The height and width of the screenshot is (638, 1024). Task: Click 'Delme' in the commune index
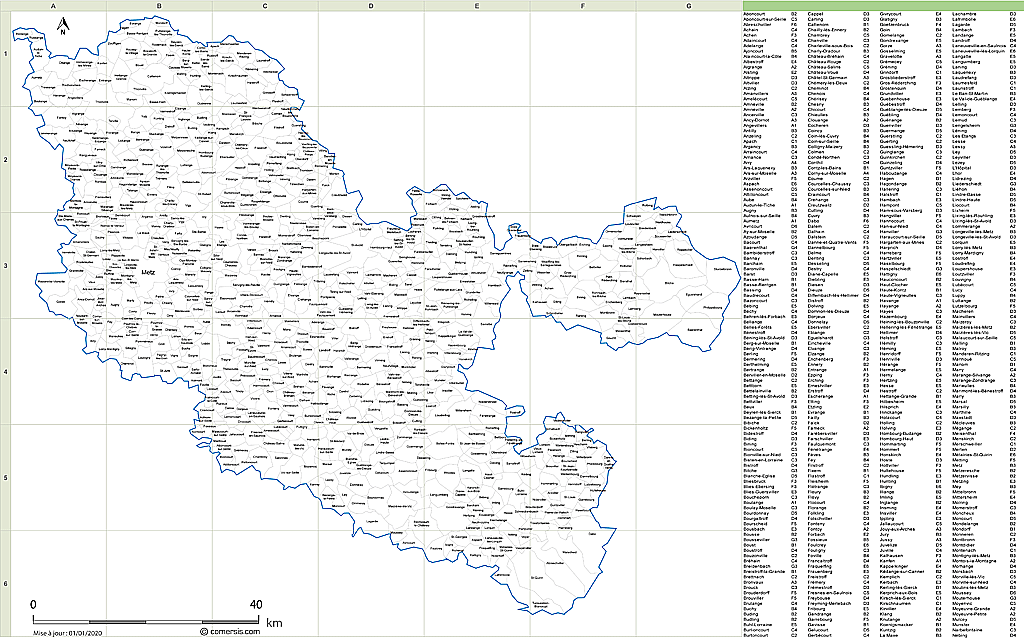[815, 253]
